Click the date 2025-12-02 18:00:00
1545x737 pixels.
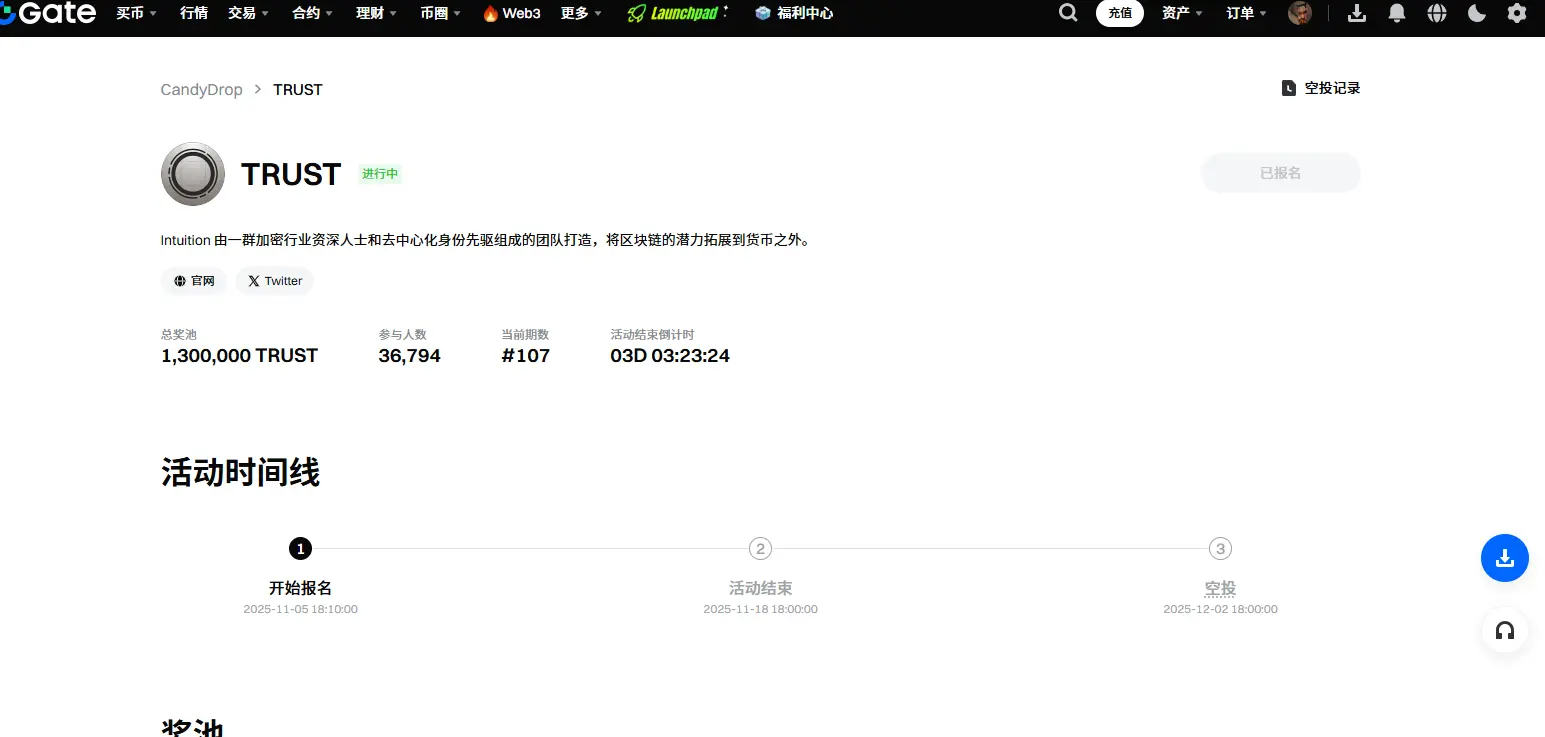coord(1220,609)
